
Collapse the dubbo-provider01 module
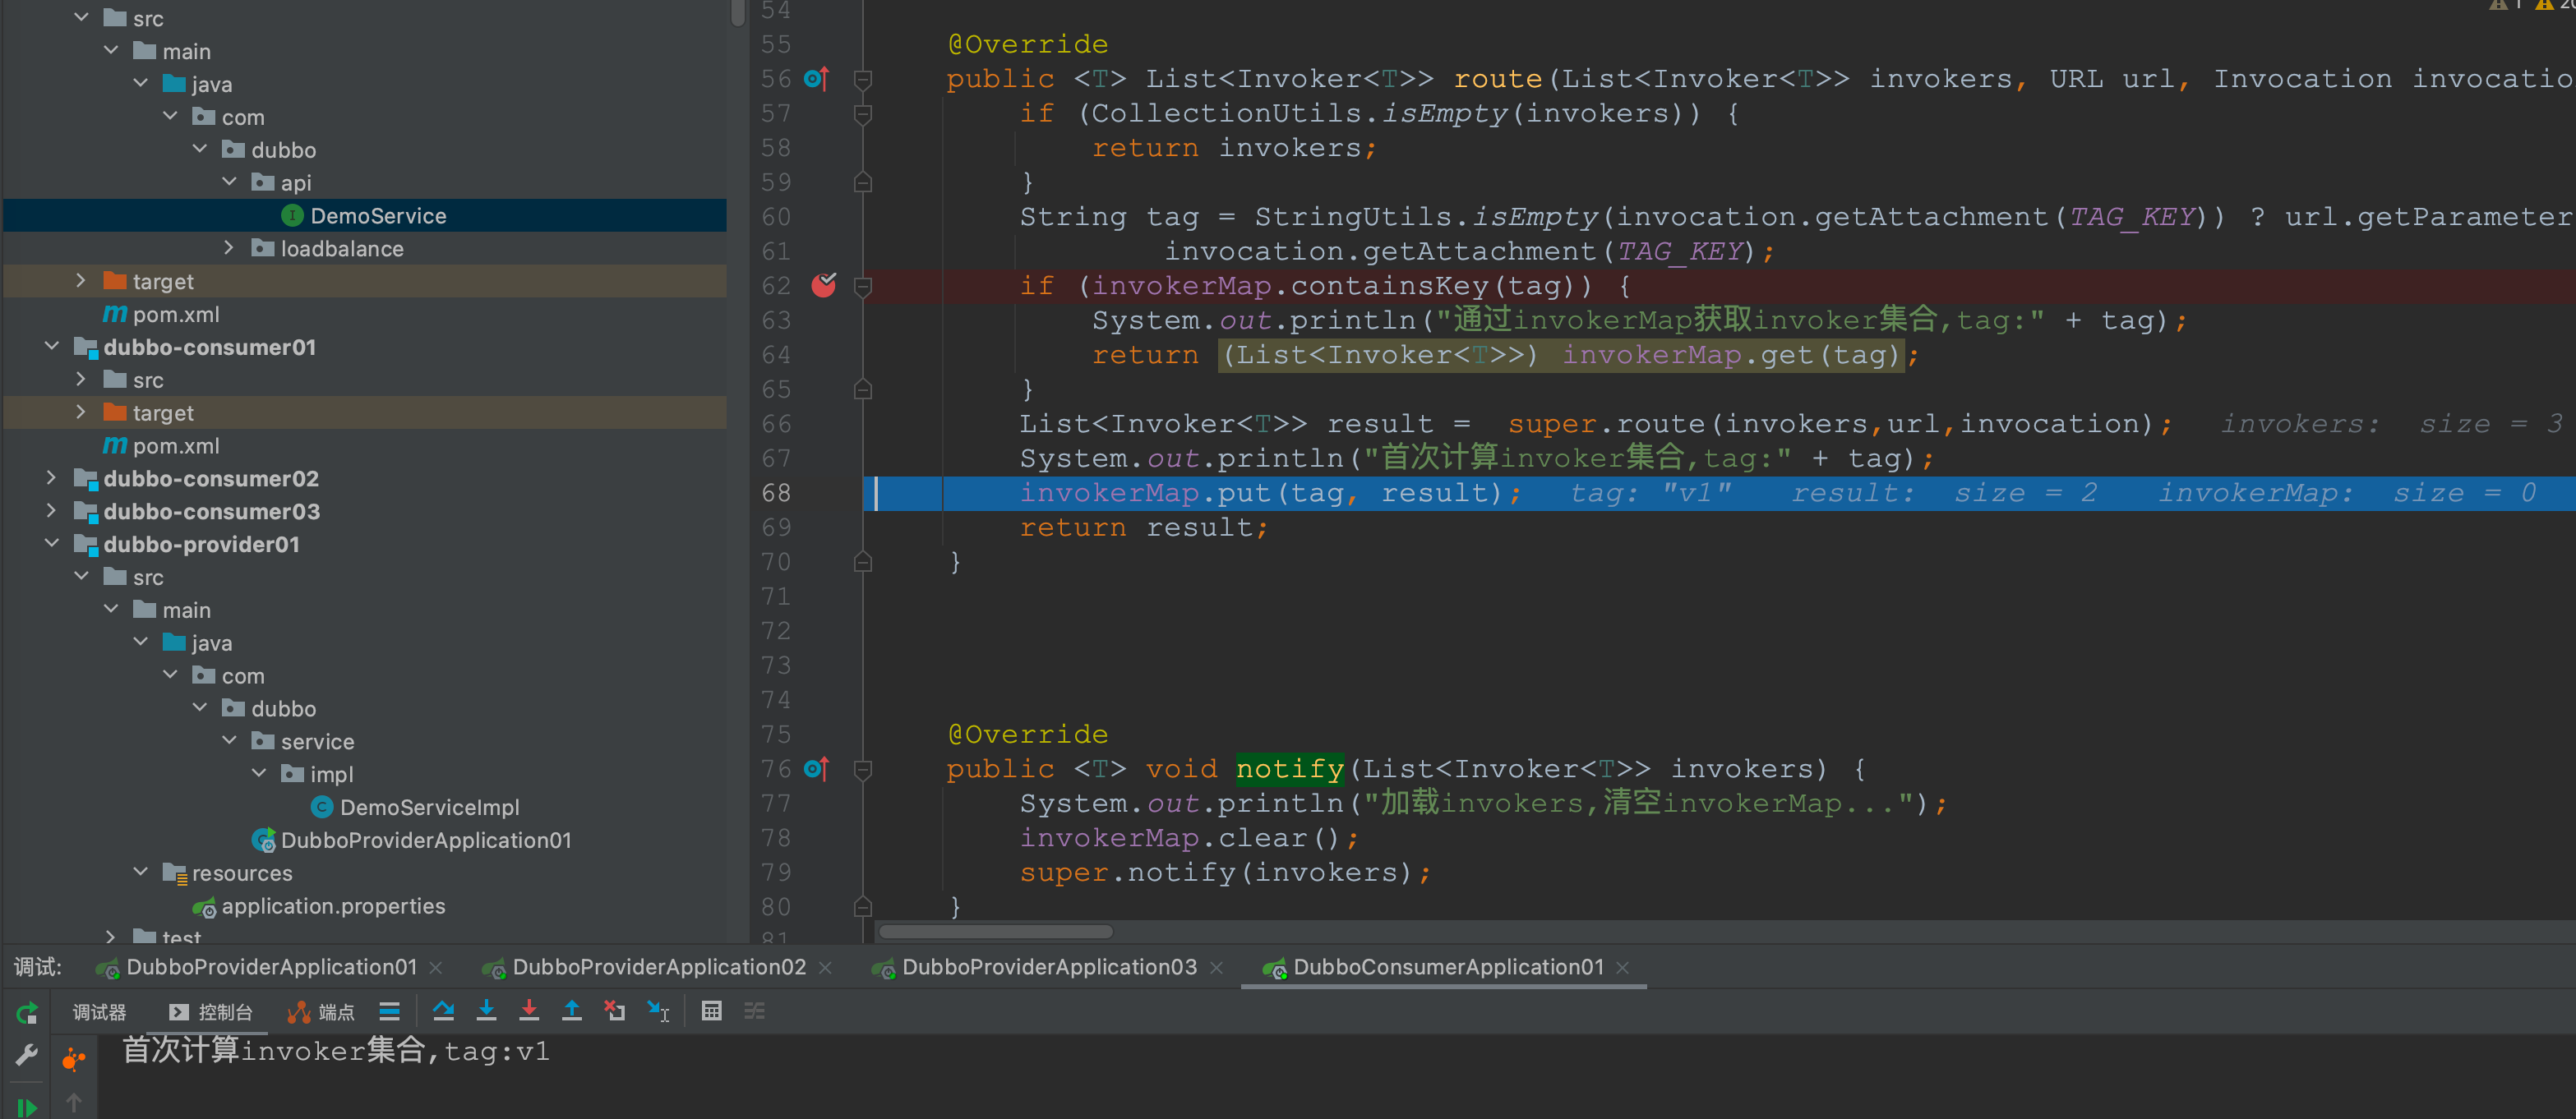click(51, 543)
